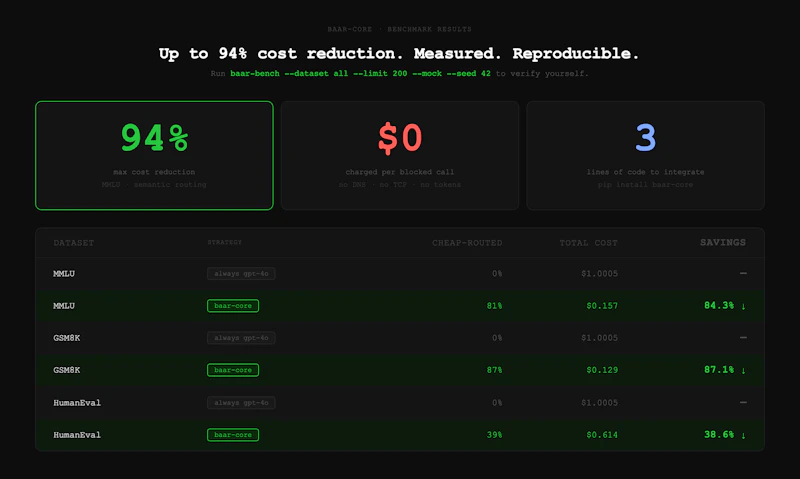The width and height of the screenshot is (800, 479).
Task: Select the green baar-bench command text
Action: (x=360, y=73)
